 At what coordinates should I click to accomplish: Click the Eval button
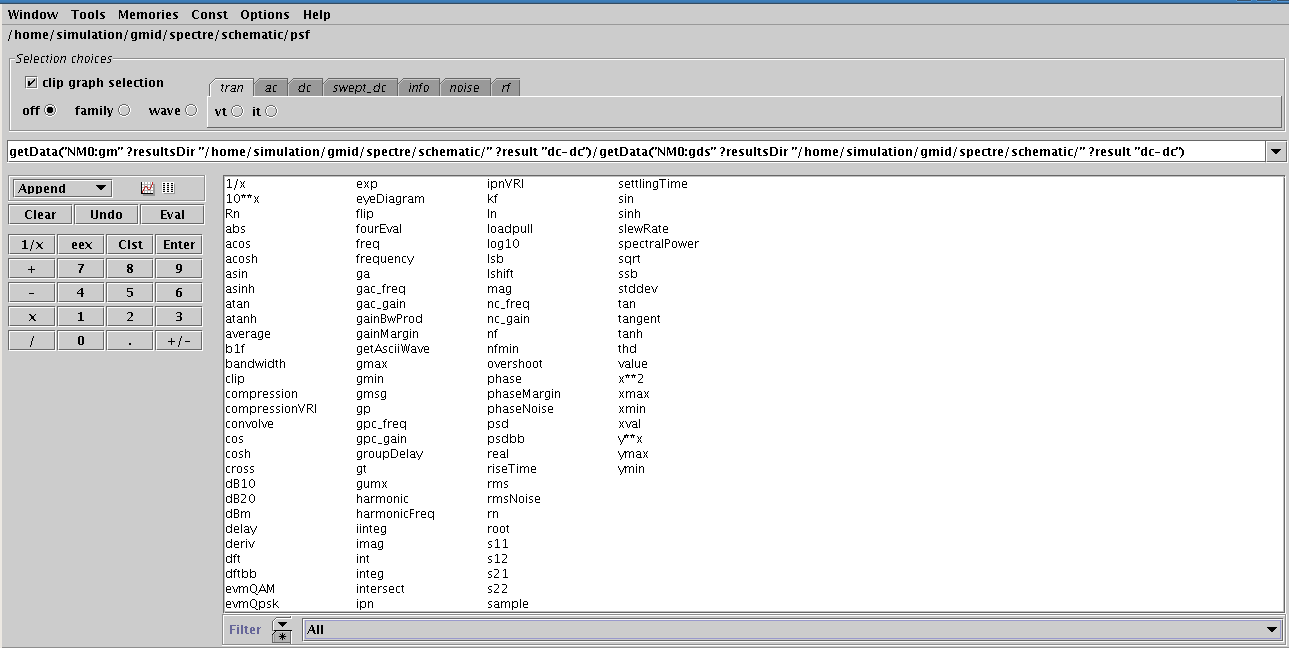click(172, 214)
